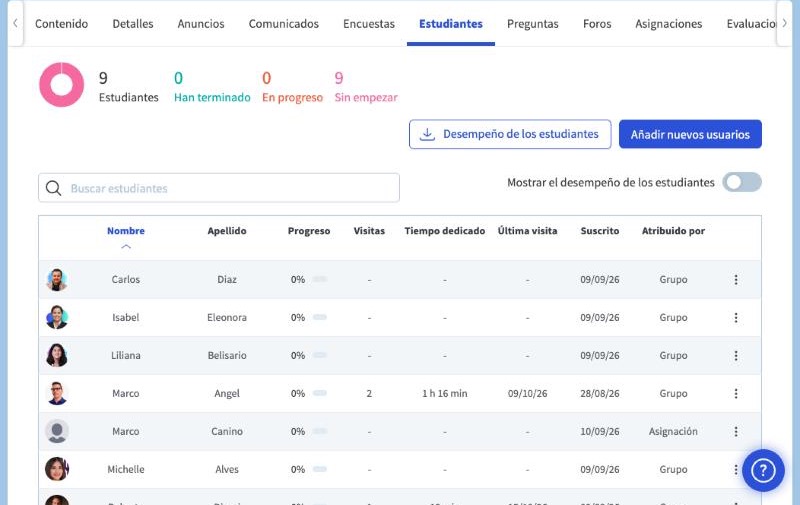The image size is (800, 505).
Task: Open options menu for Isabel Eleonora row
Action: pos(736,317)
